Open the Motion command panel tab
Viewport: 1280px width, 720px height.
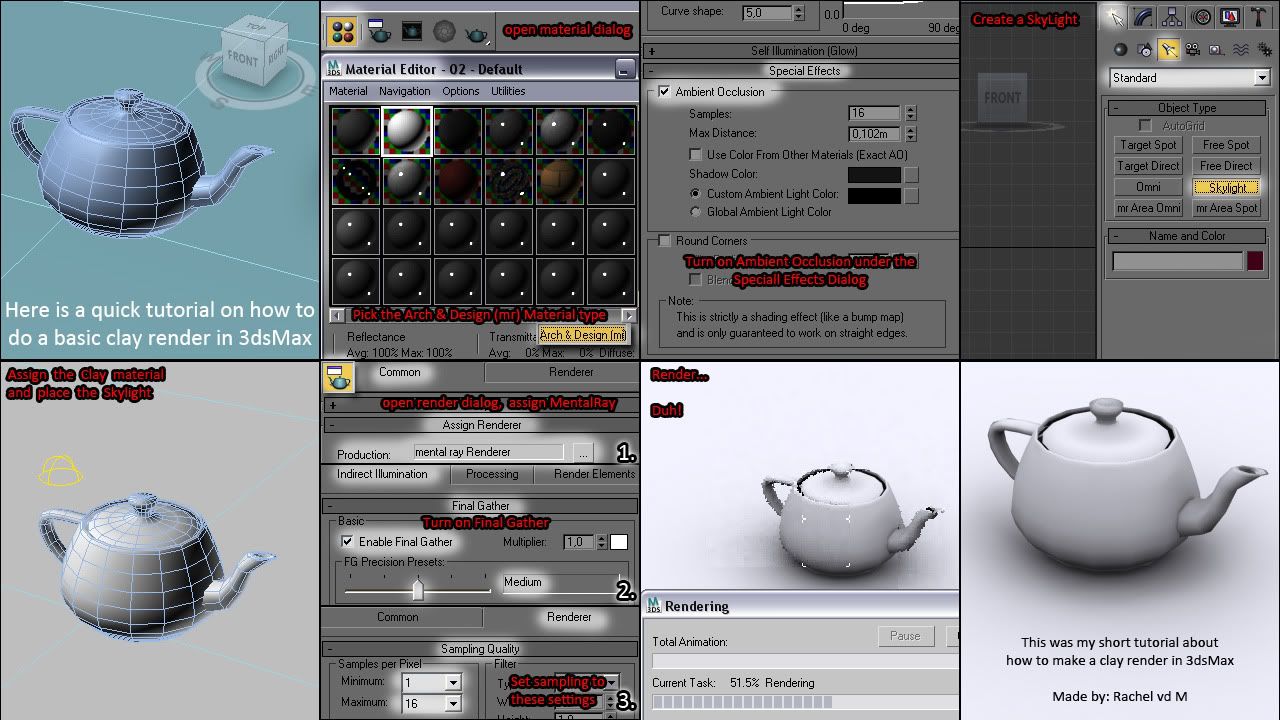1202,17
